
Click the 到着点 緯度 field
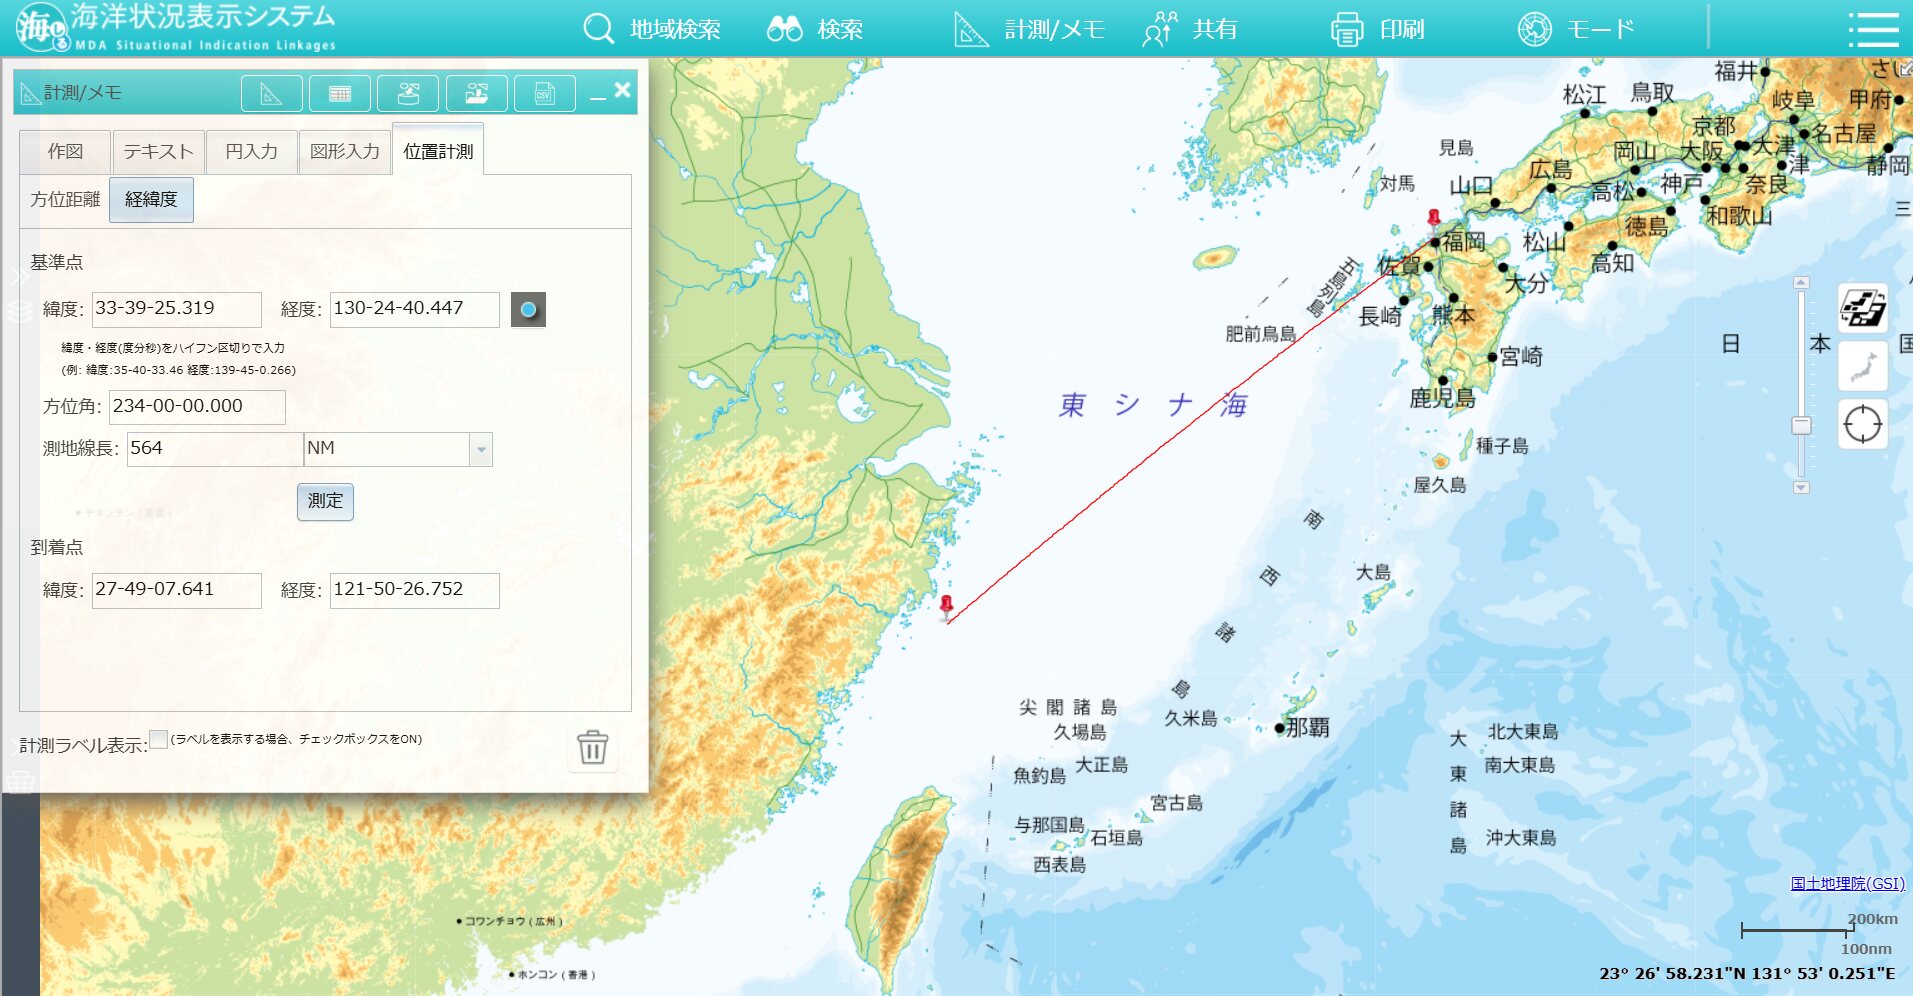click(x=177, y=590)
